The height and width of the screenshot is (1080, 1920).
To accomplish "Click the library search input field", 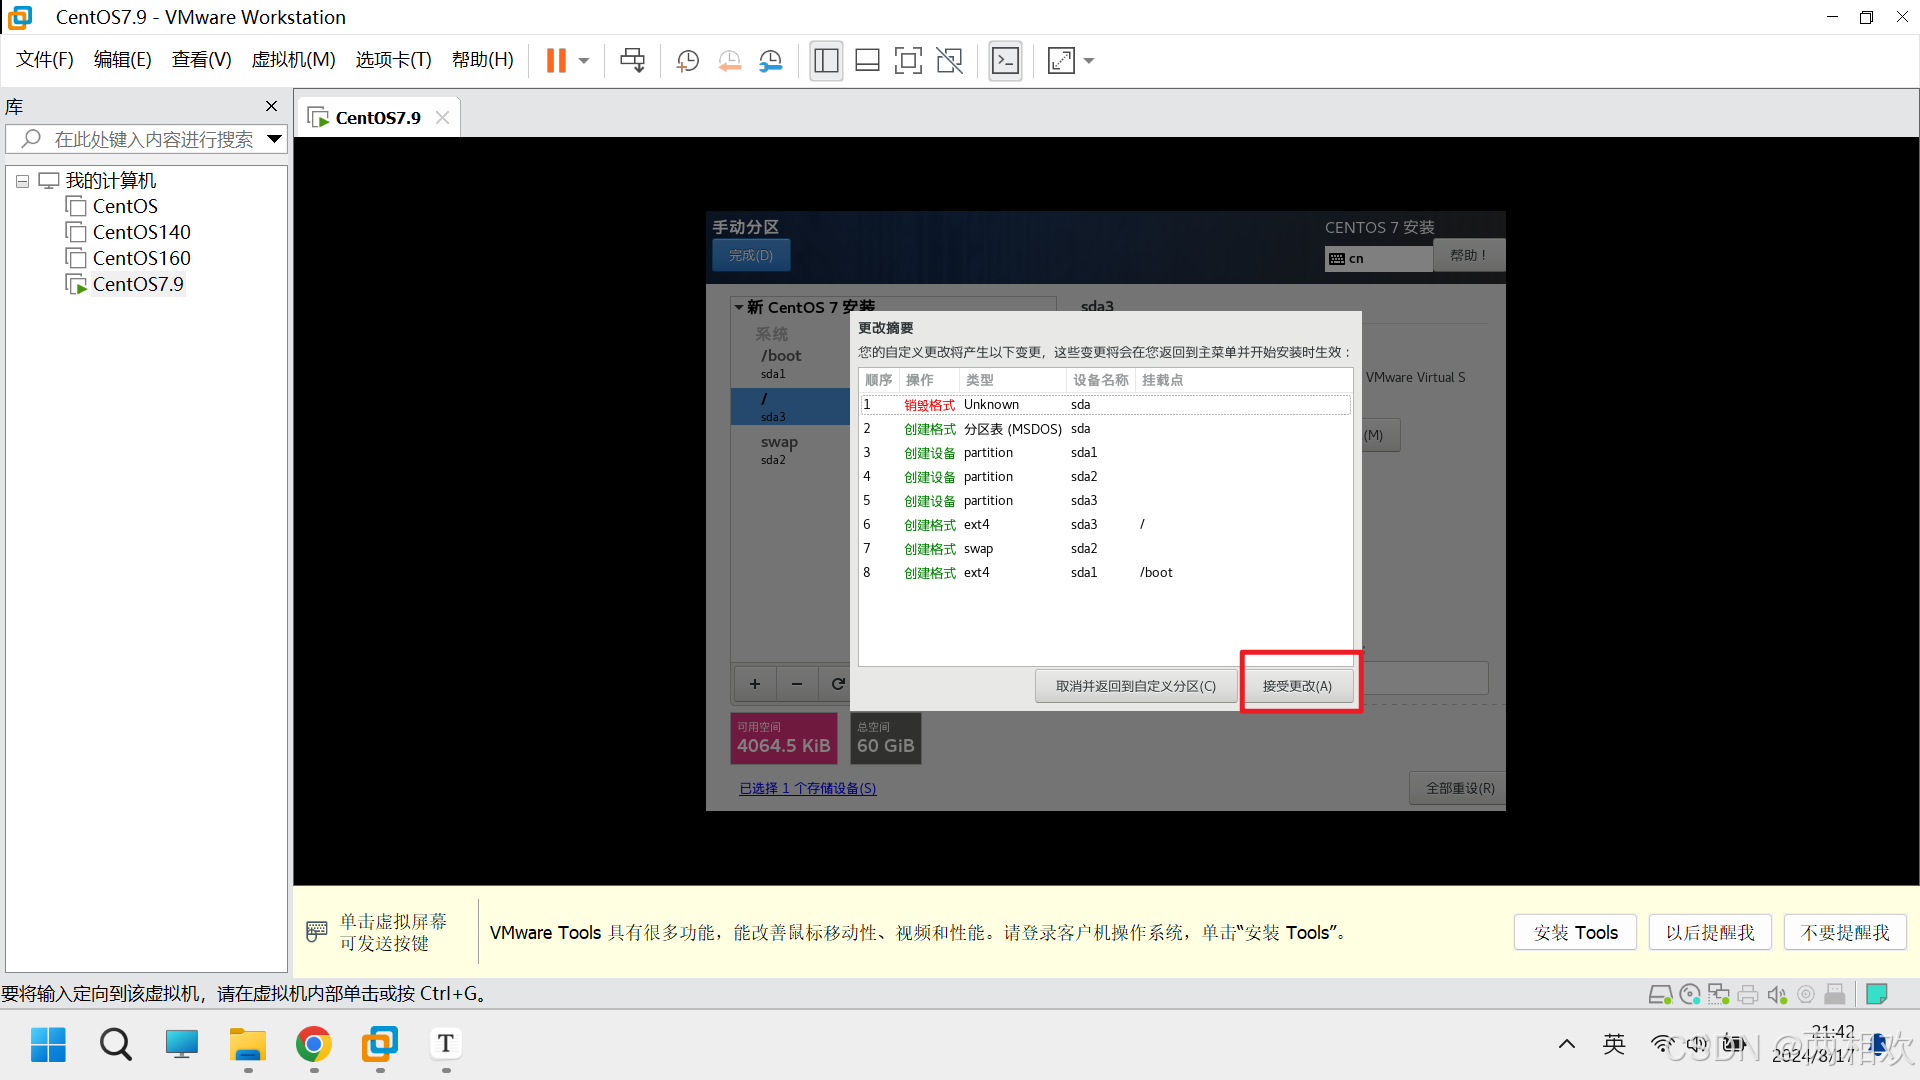I will click(x=150, y=139).
